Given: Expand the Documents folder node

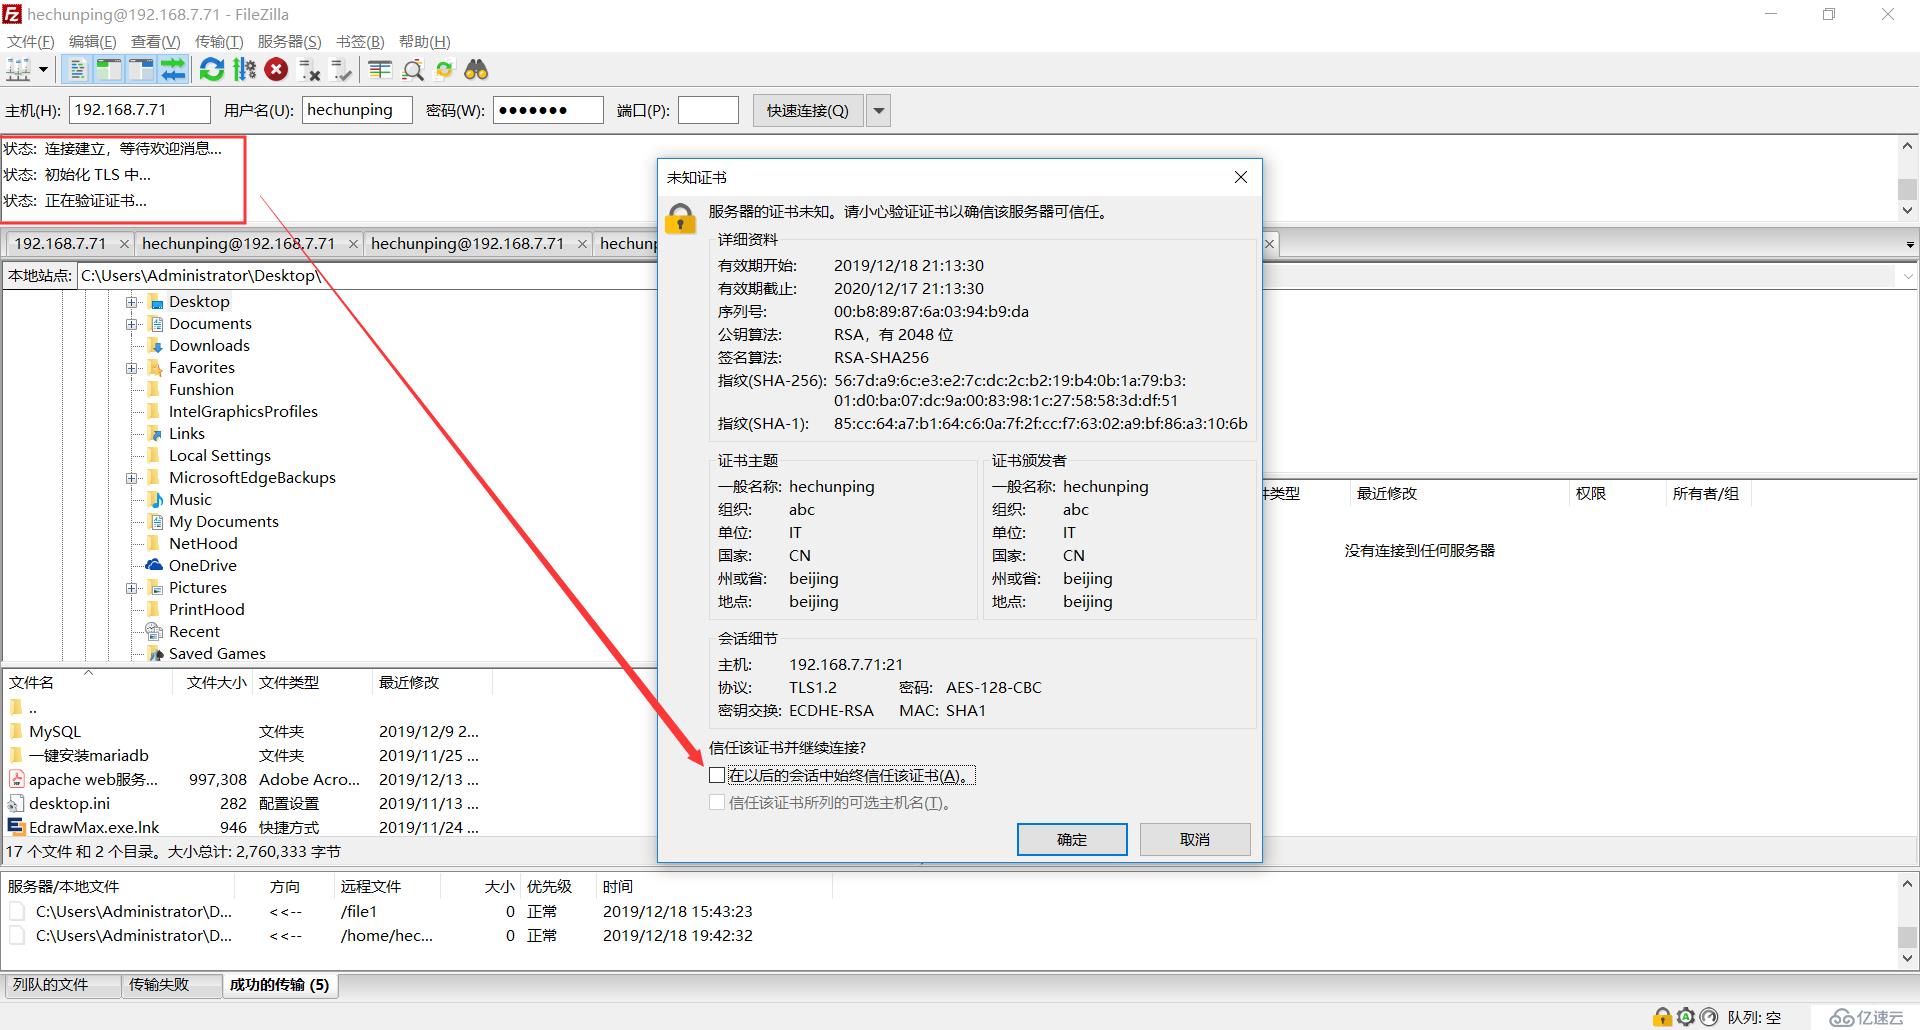Looking at the screenshot, I should pos(132,324).
